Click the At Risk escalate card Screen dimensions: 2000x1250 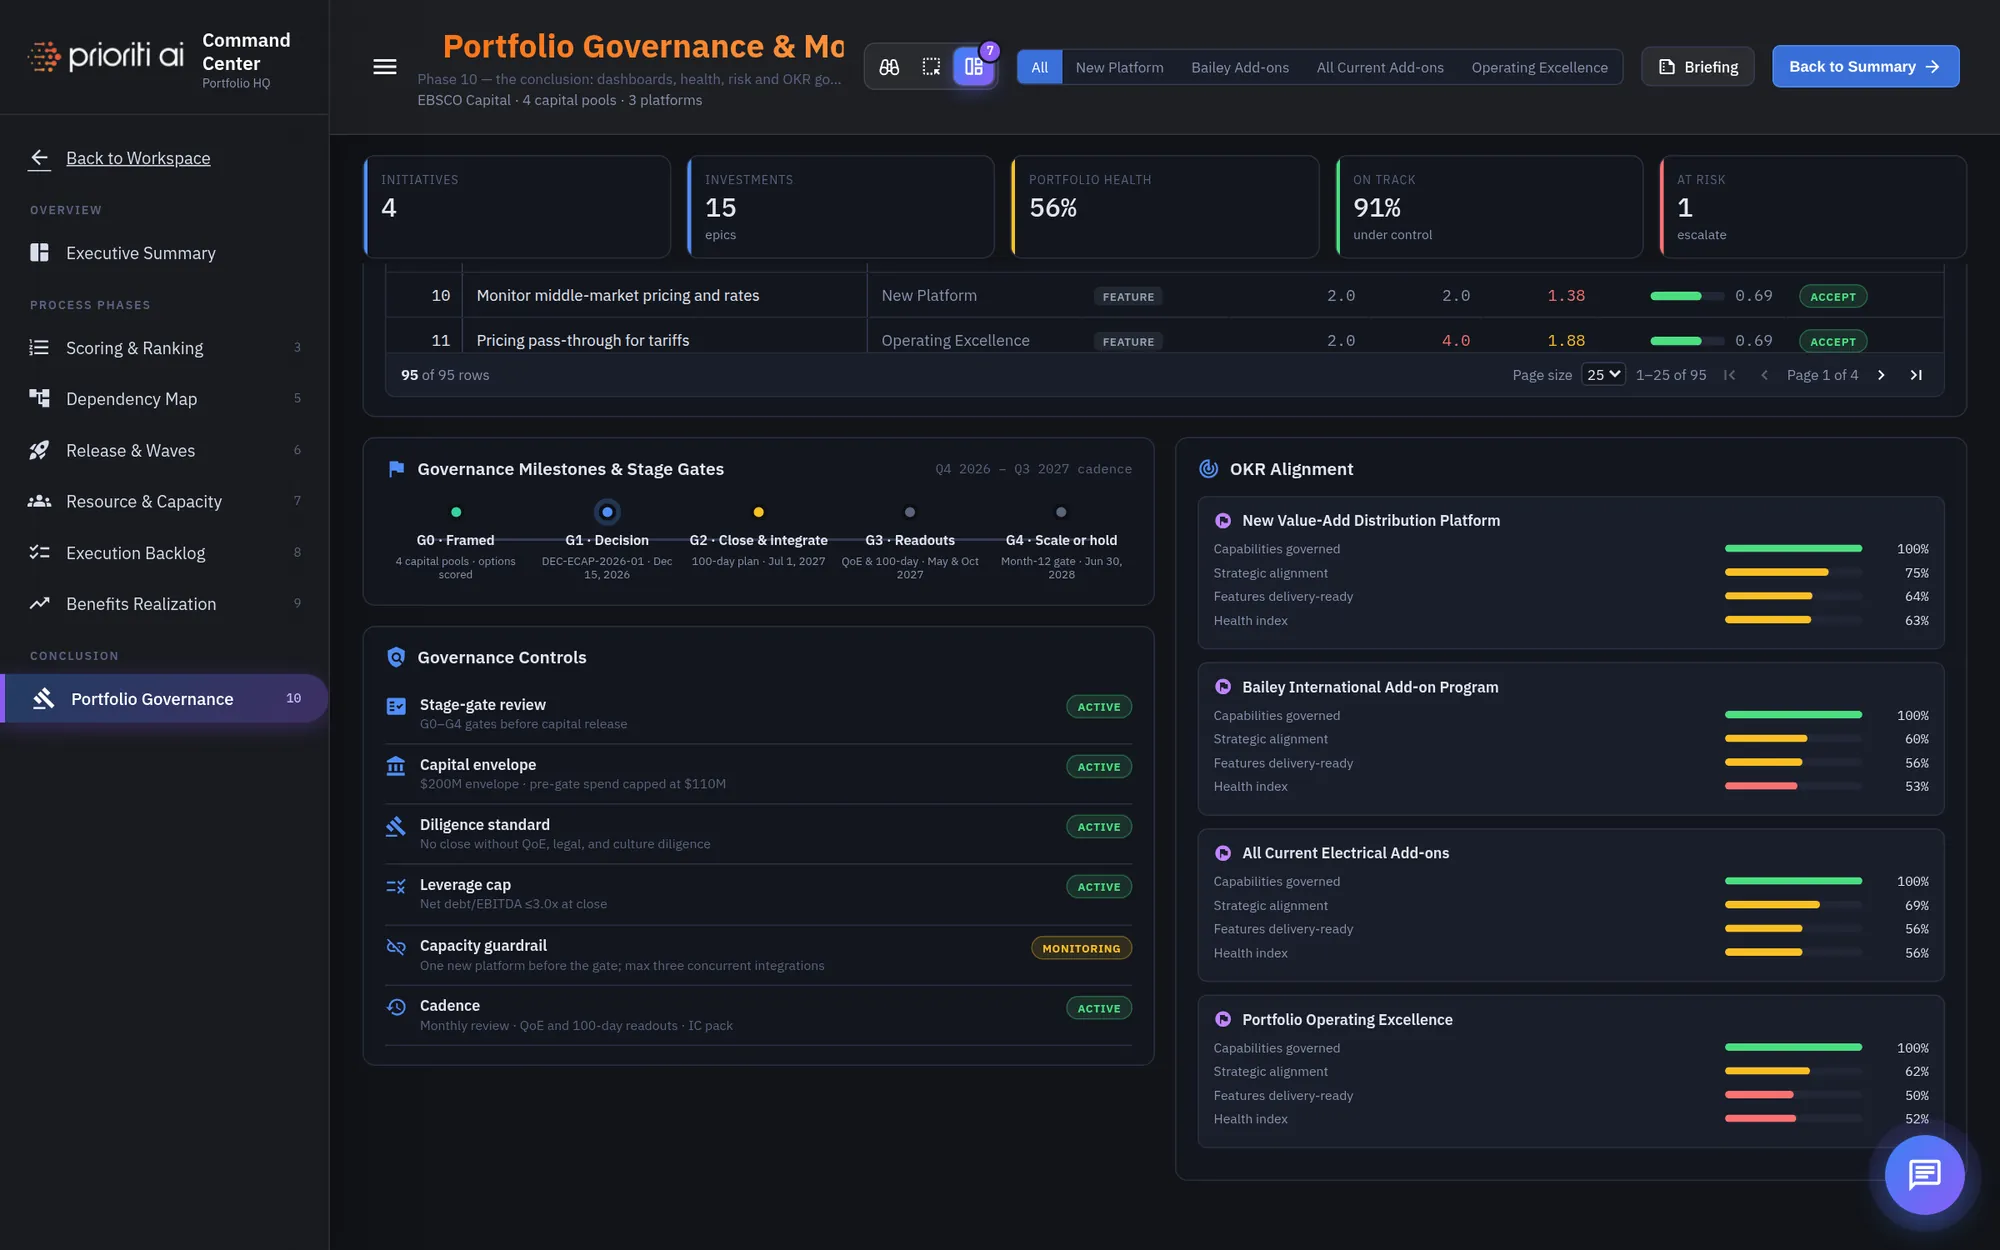click(1813, 207)
